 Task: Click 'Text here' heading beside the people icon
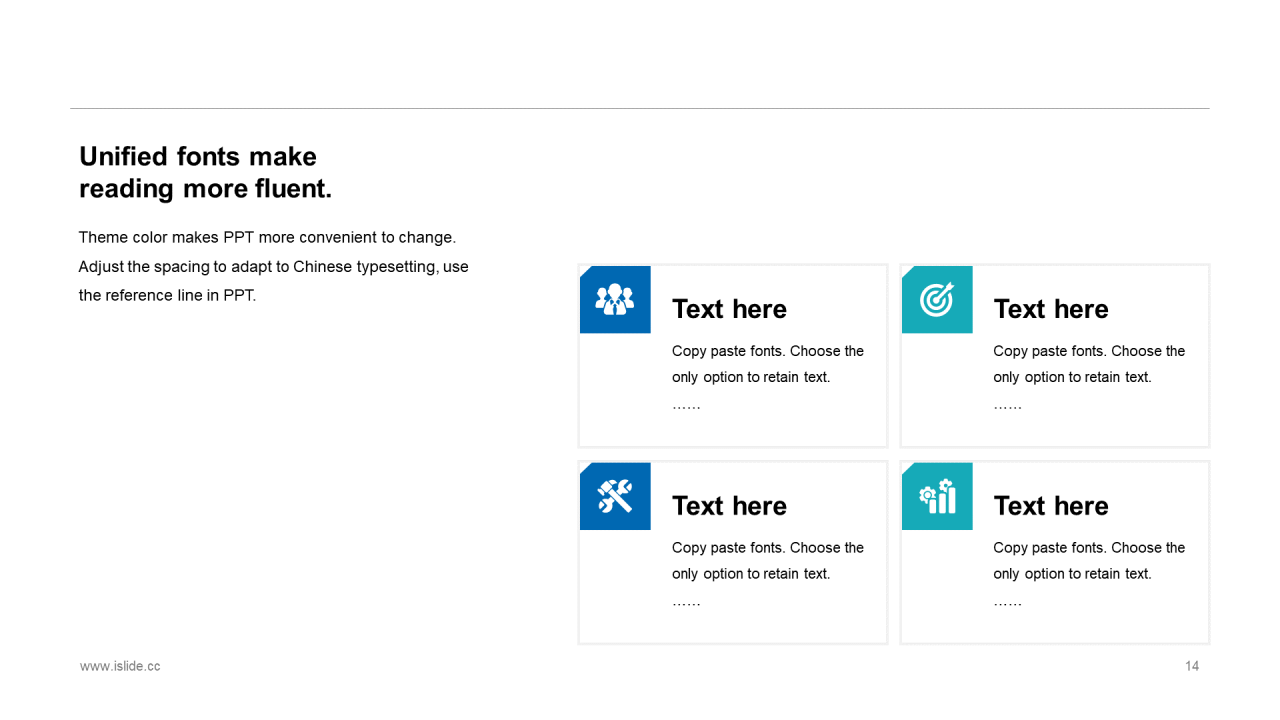coord(729,309)
